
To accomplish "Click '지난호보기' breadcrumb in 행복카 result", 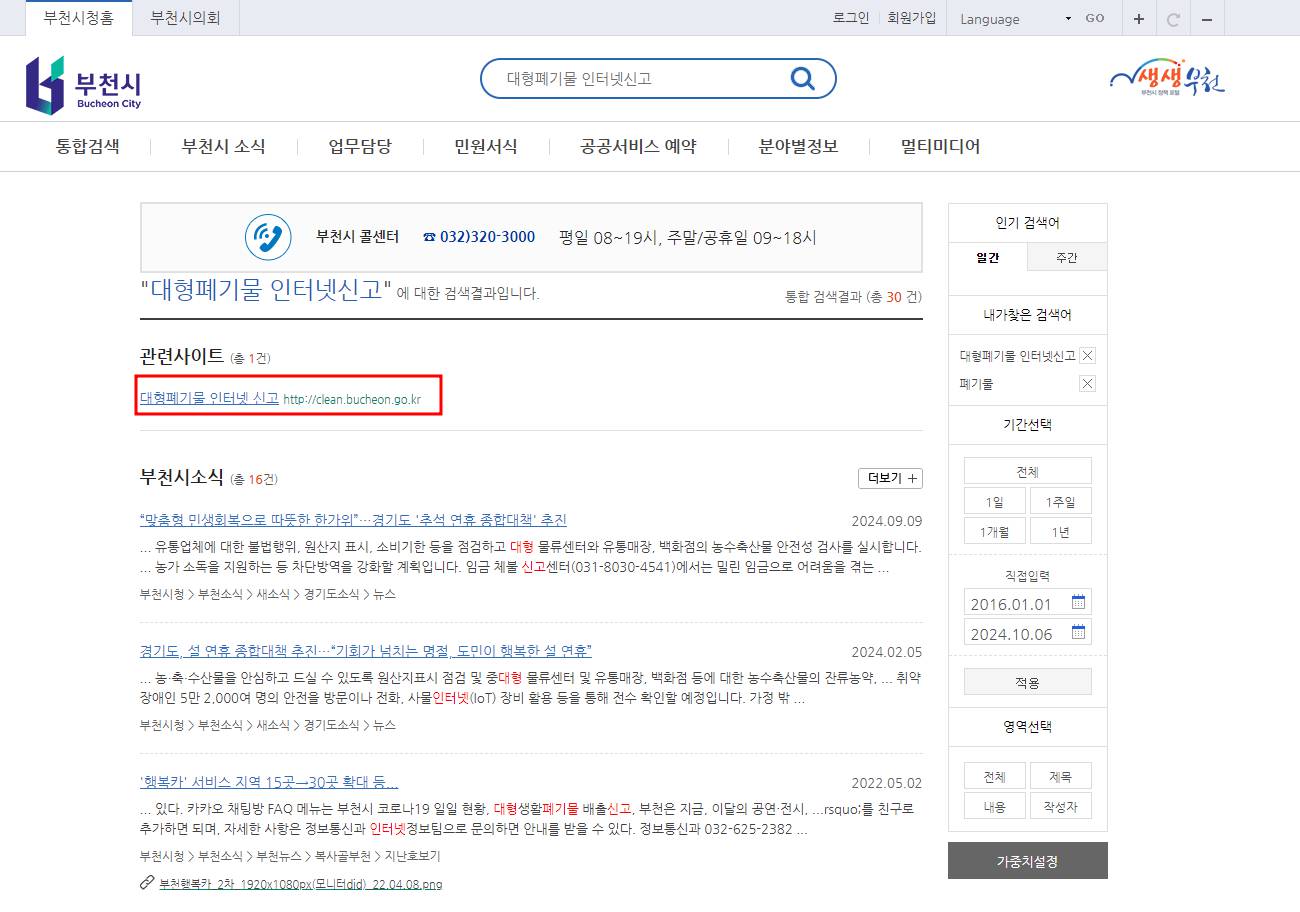I will [412, 856].
